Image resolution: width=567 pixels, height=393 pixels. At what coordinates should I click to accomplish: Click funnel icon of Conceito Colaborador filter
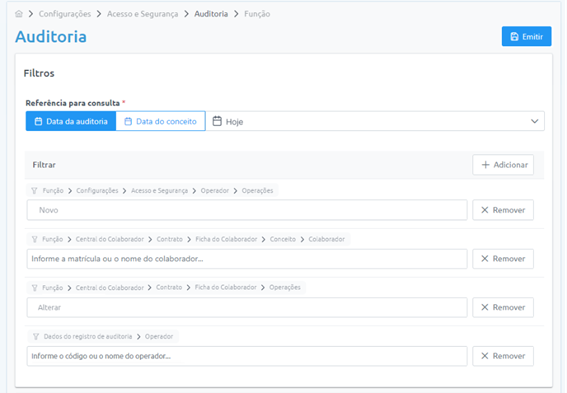(34, 239)
